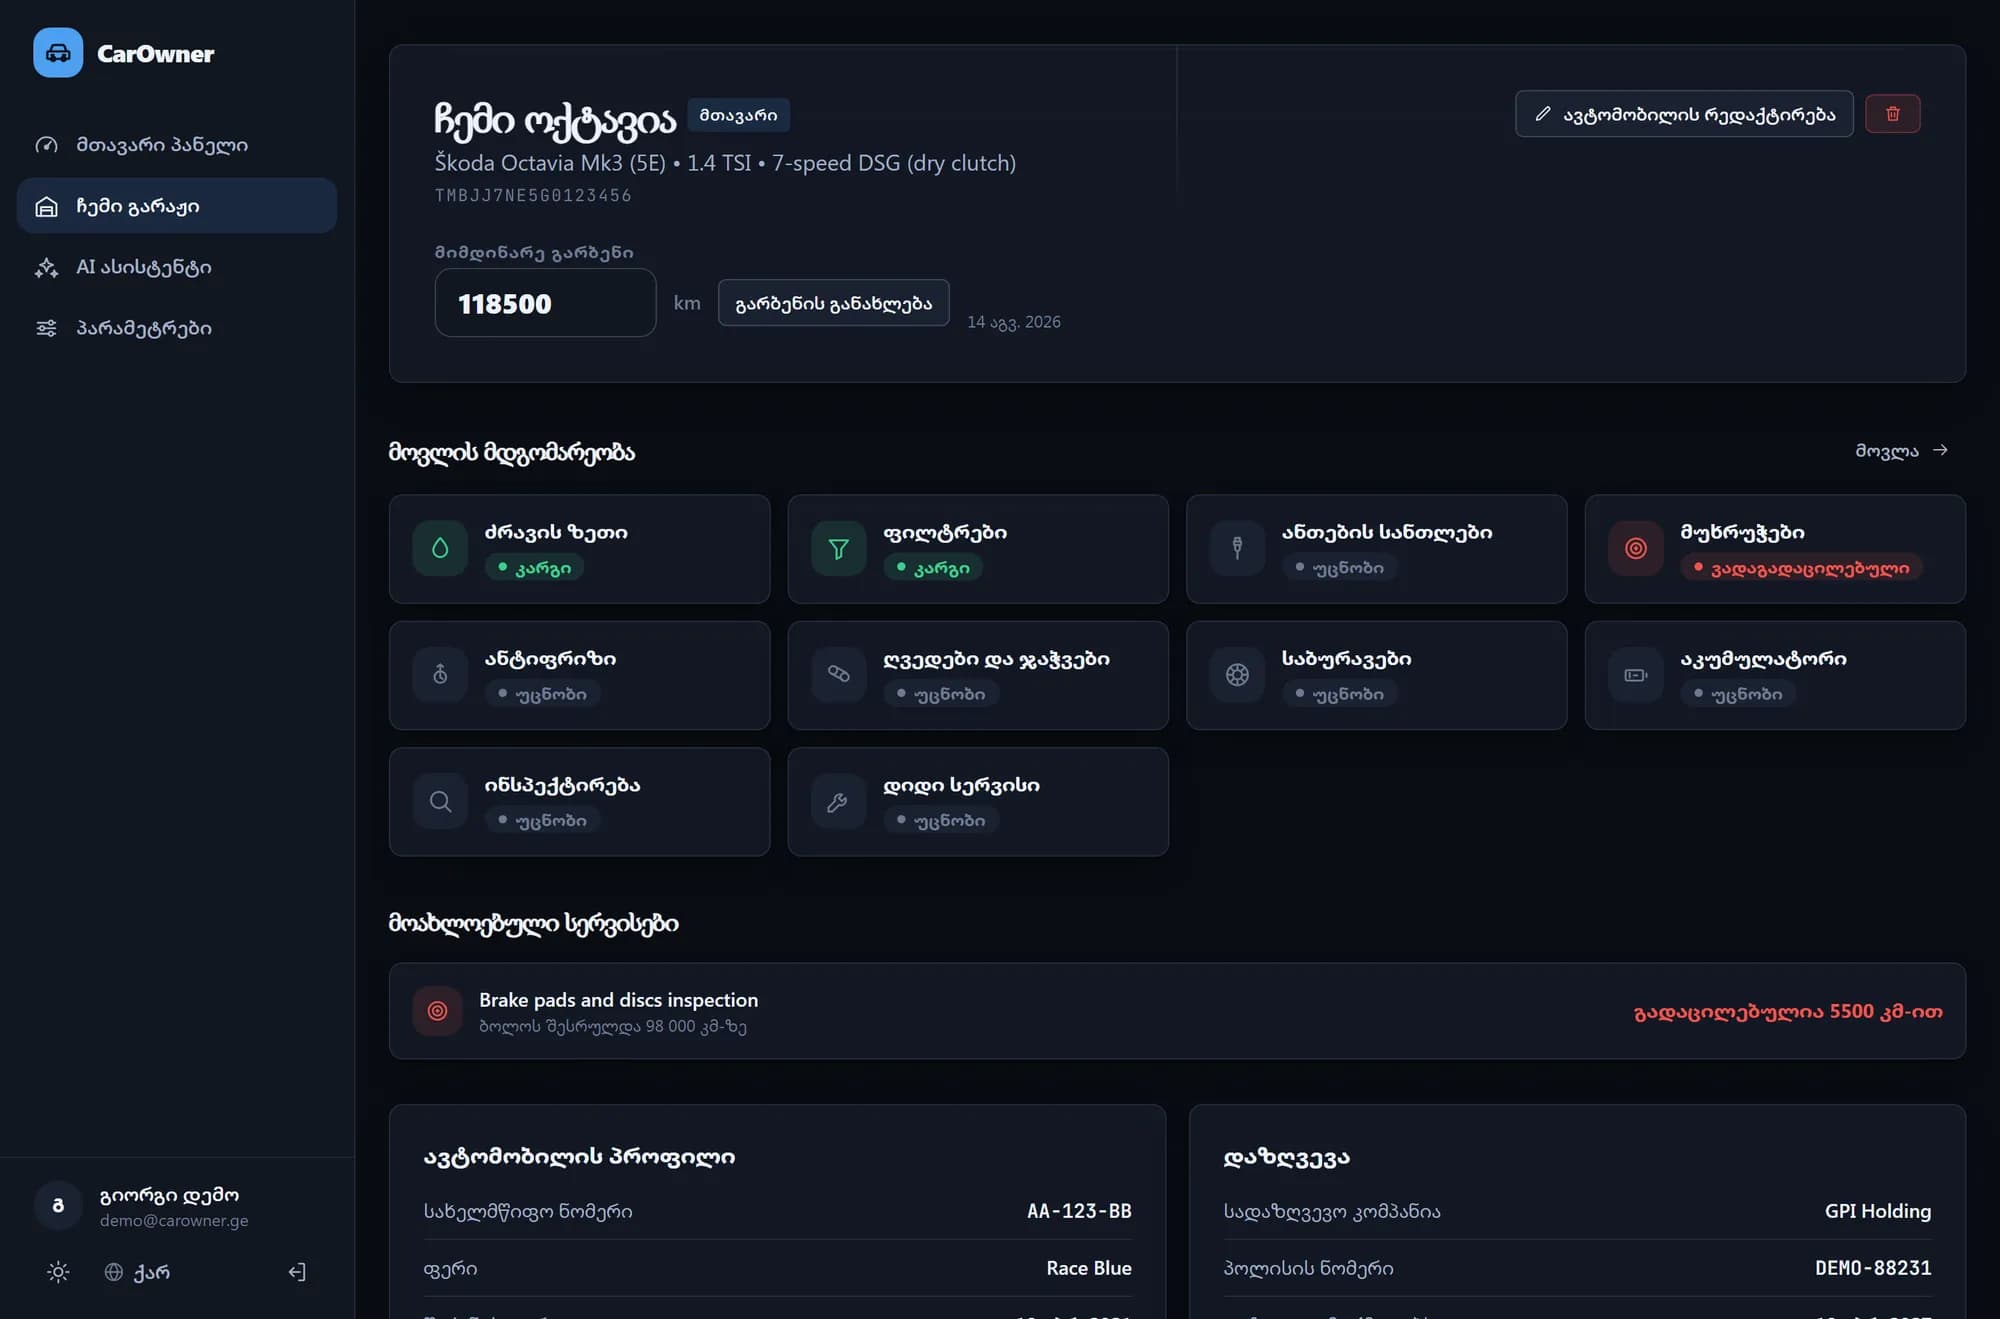Open the ღვედები და ჯაჭვები card title
Screen dimensions: 2000x1319
(x=996, y=659)
